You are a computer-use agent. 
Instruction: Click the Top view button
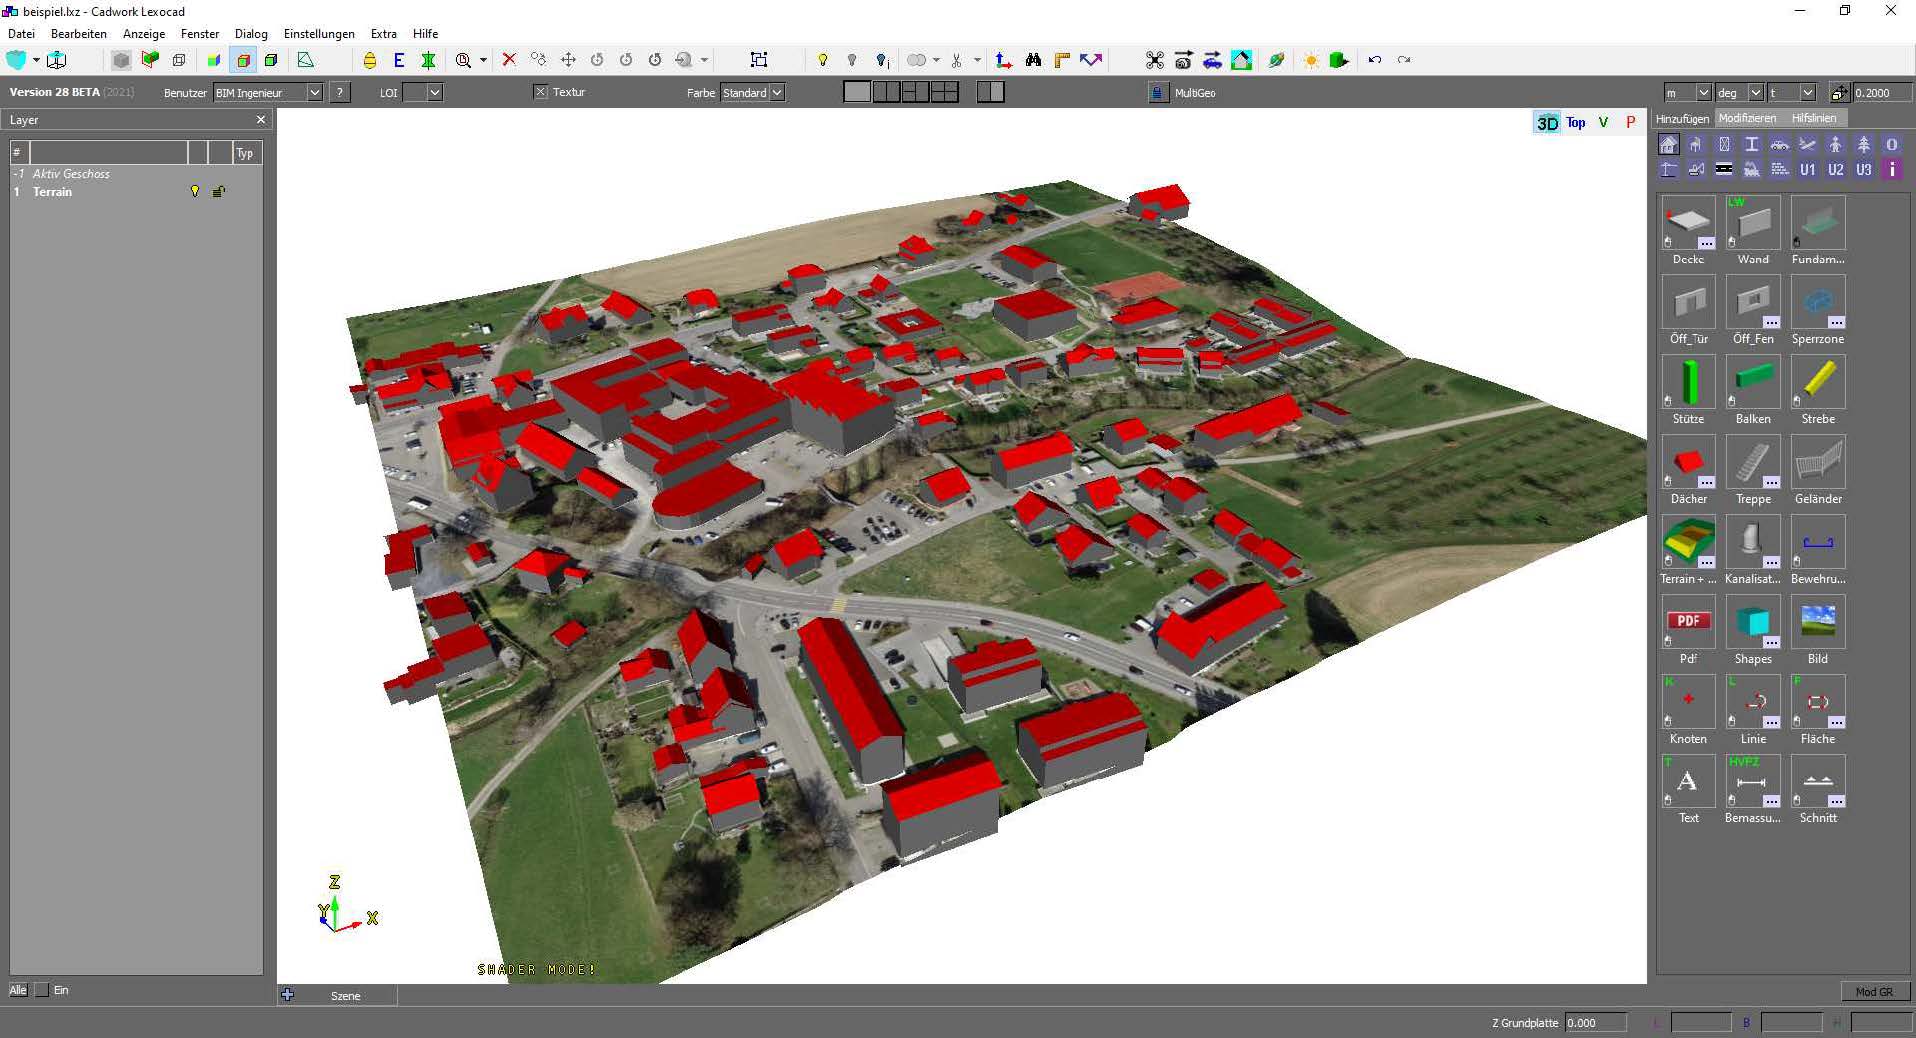coord(1576,122)
